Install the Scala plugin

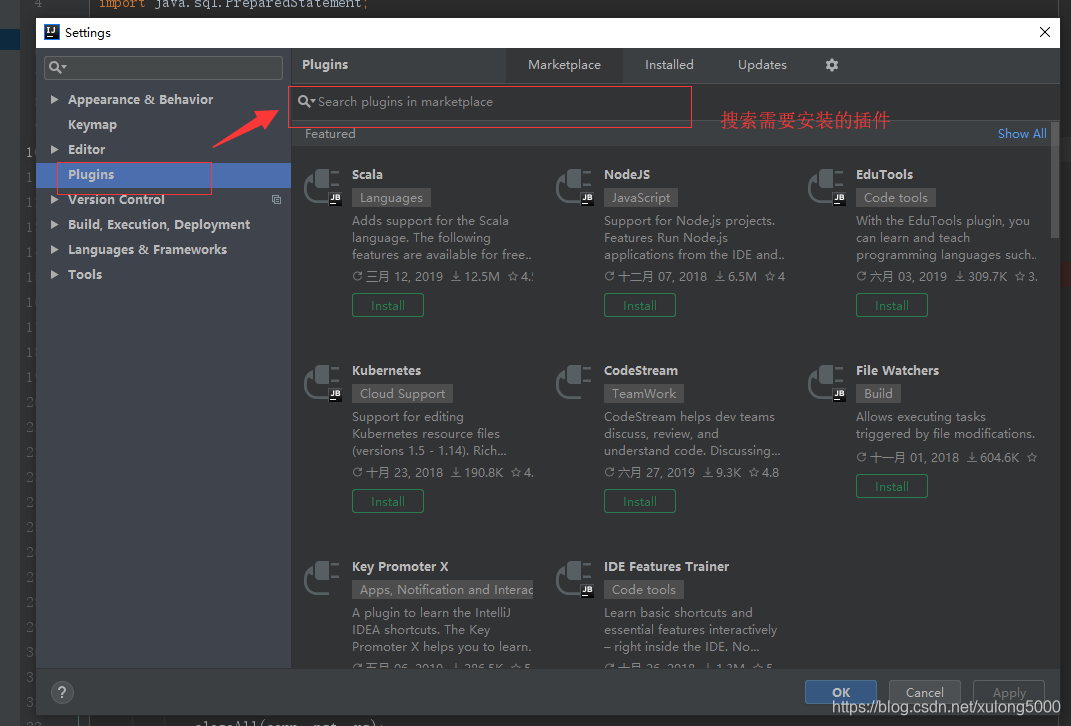[387, 305]
